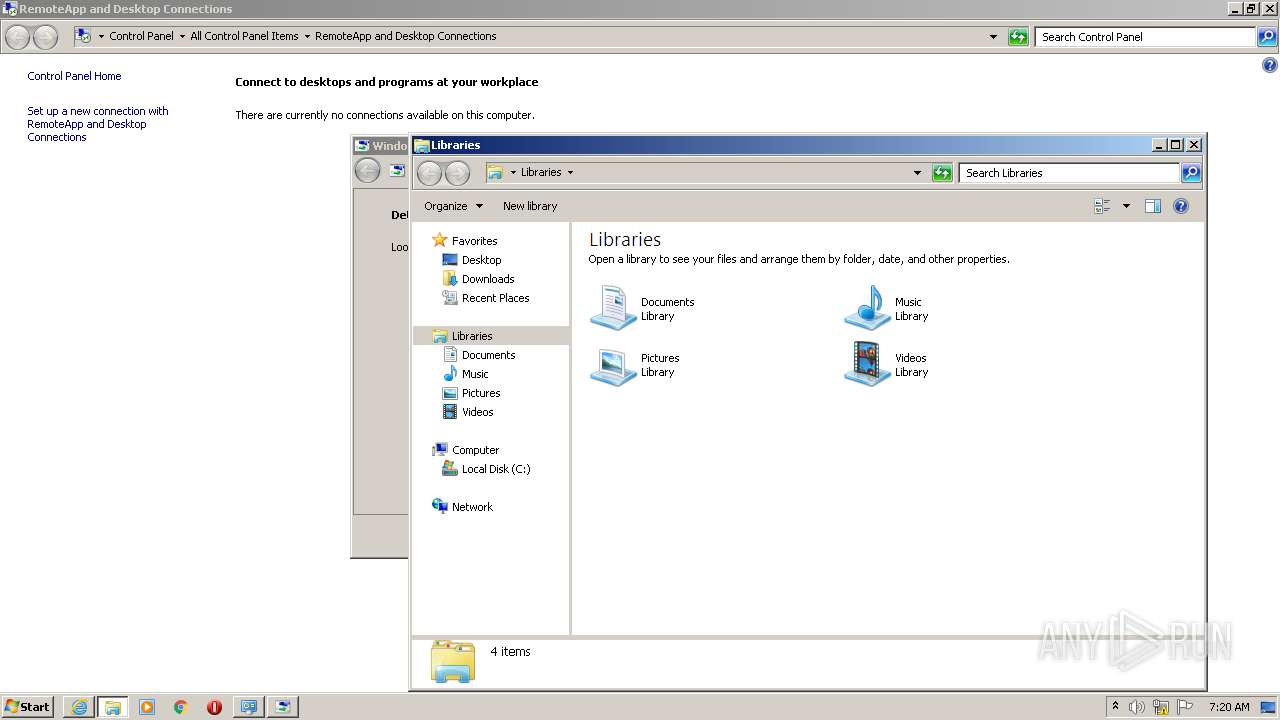
Task: Click the Control Panel Back arrow
Action: tap(17, 37)
